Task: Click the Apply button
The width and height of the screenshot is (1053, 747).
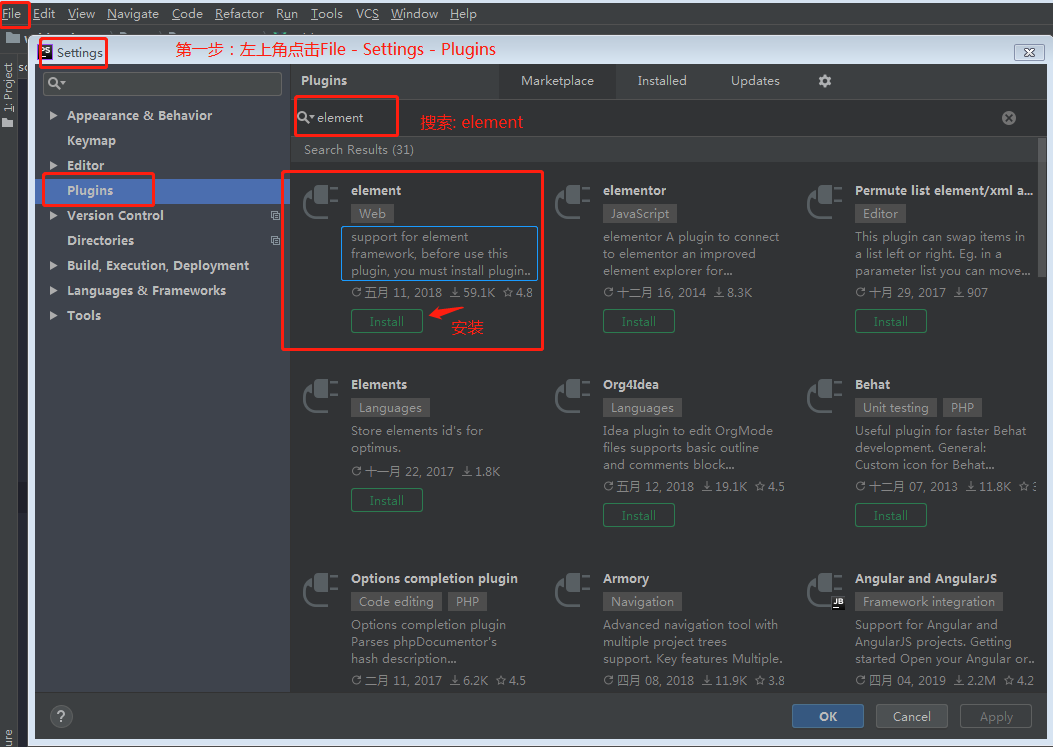Action: click(996, 717)
